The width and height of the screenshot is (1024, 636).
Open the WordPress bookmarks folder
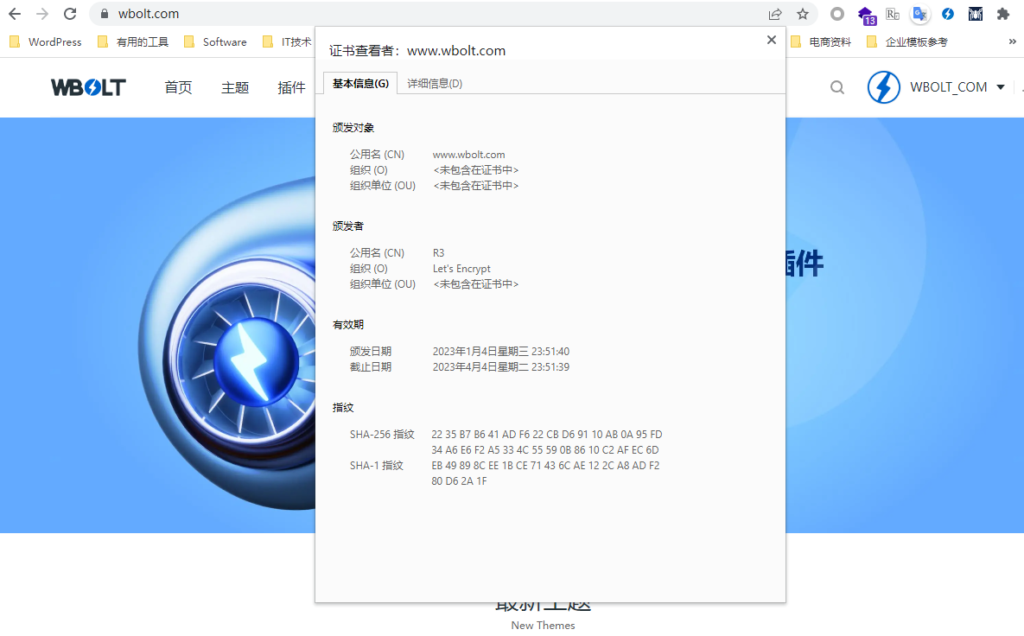[x=46, y=42]
